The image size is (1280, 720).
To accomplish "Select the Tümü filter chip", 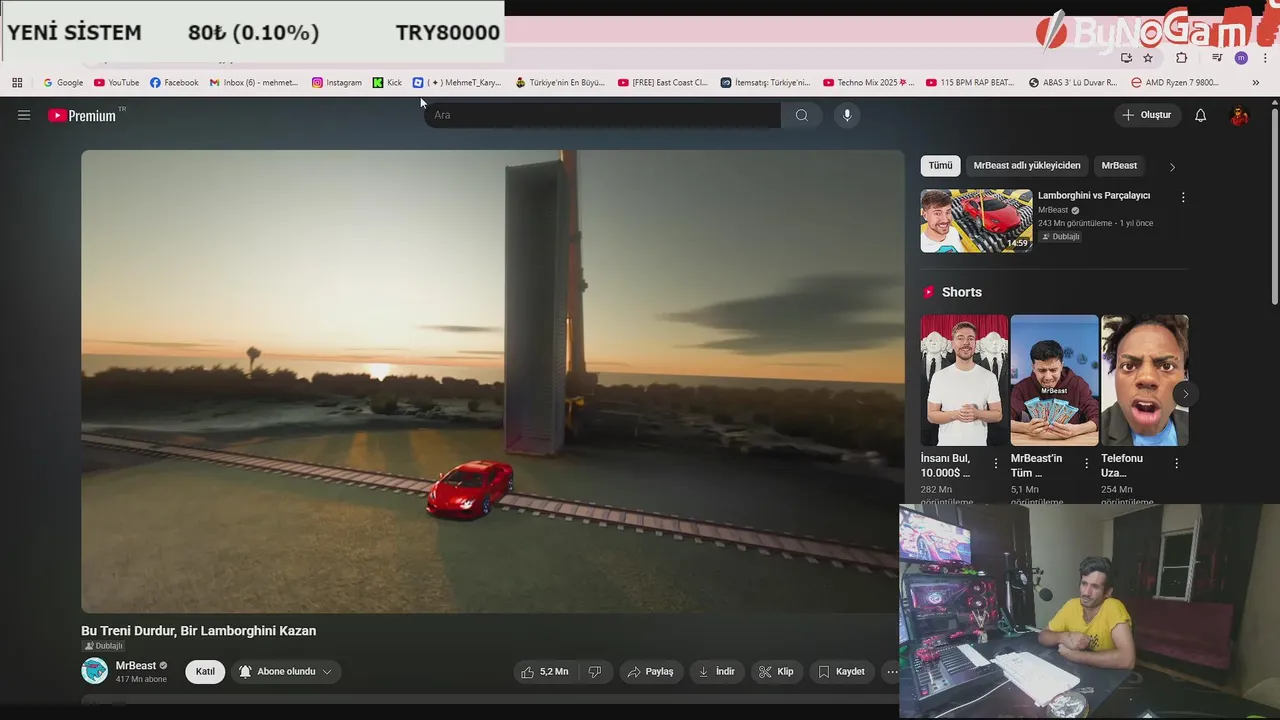I will point(940,166).
